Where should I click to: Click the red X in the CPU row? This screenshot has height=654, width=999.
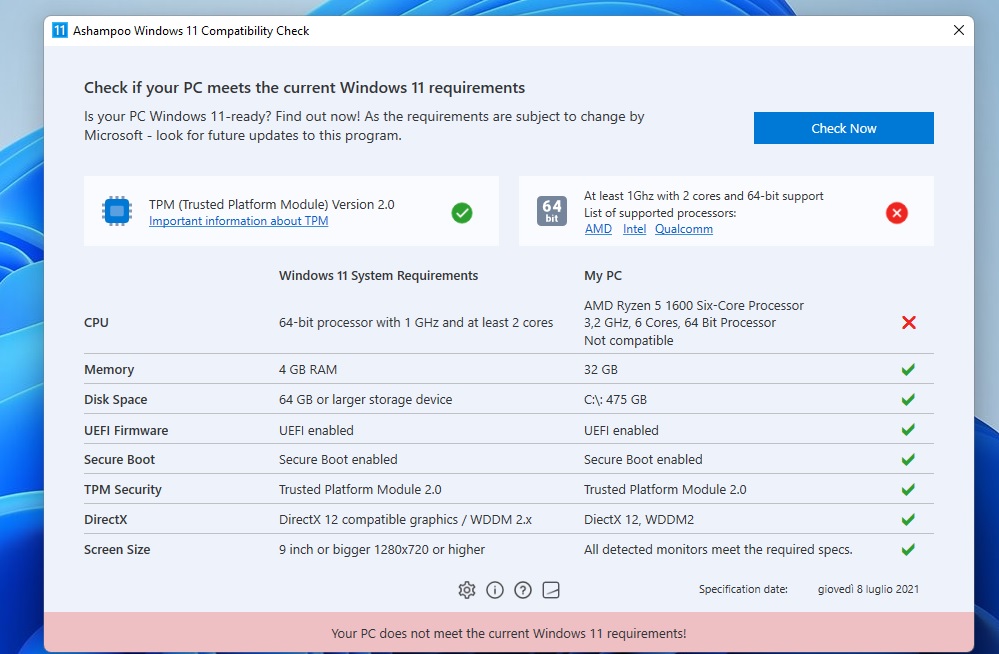coord(909,323)
